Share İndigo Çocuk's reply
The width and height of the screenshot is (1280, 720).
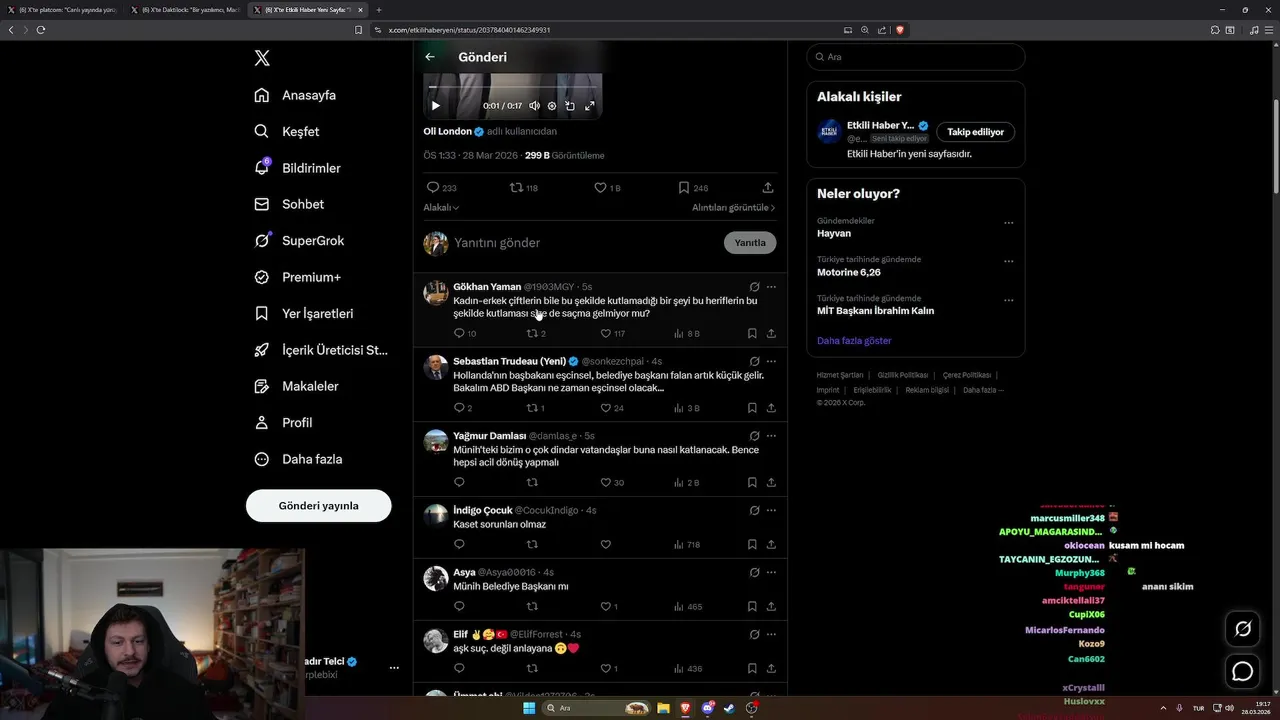point(771,544)
